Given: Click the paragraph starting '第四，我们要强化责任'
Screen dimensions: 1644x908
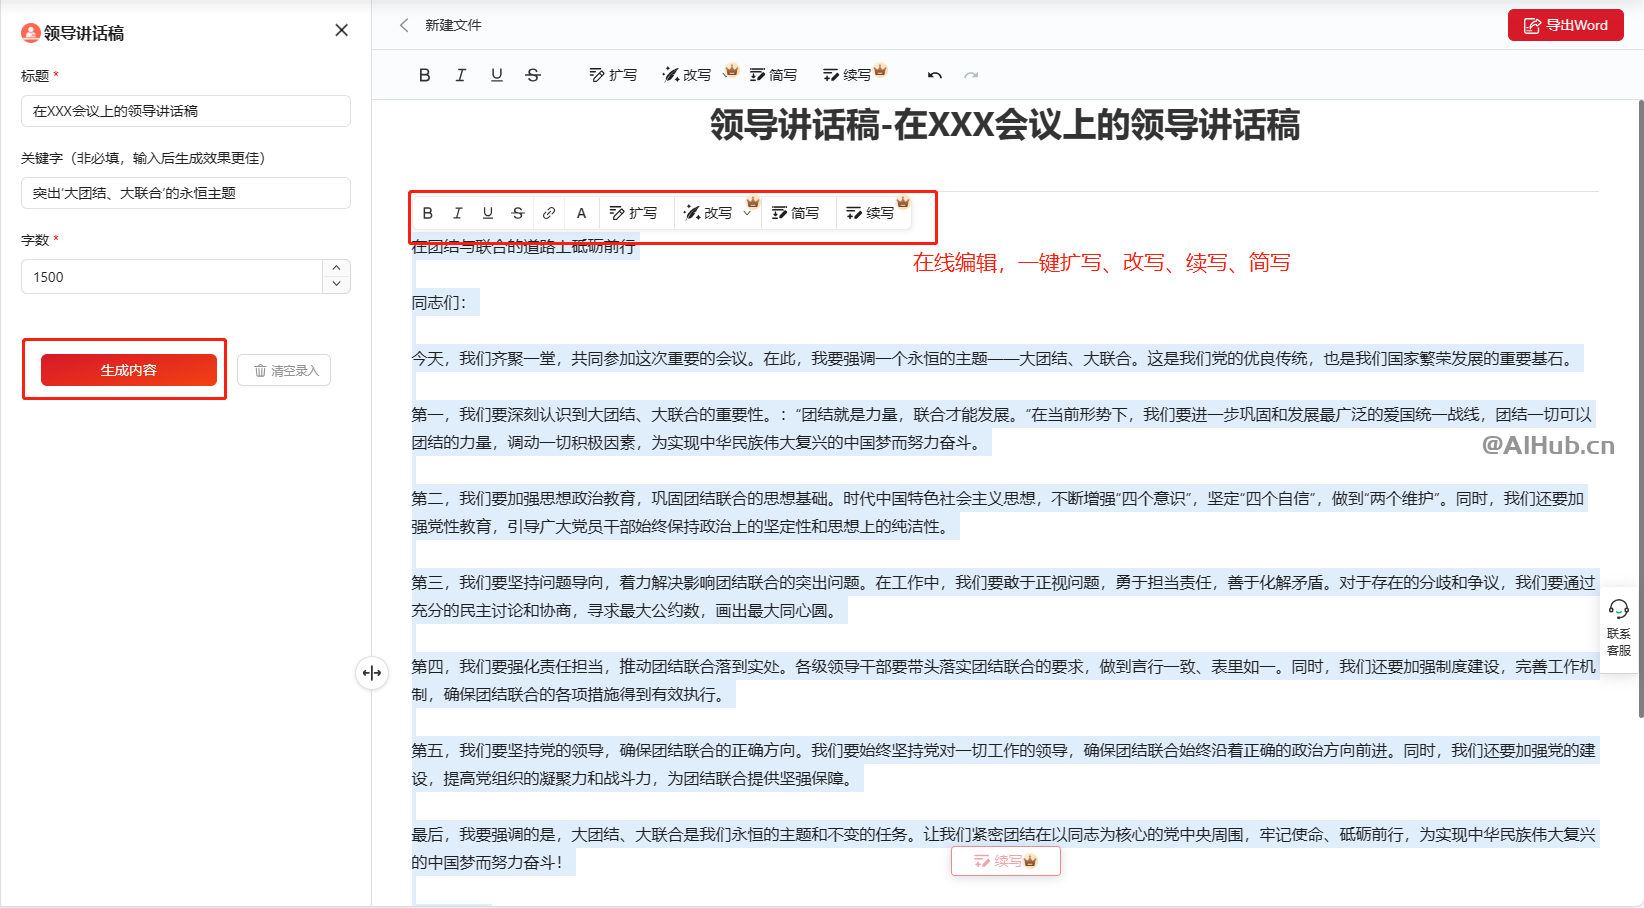Looking at the screenshot, I should (1004, 680).
